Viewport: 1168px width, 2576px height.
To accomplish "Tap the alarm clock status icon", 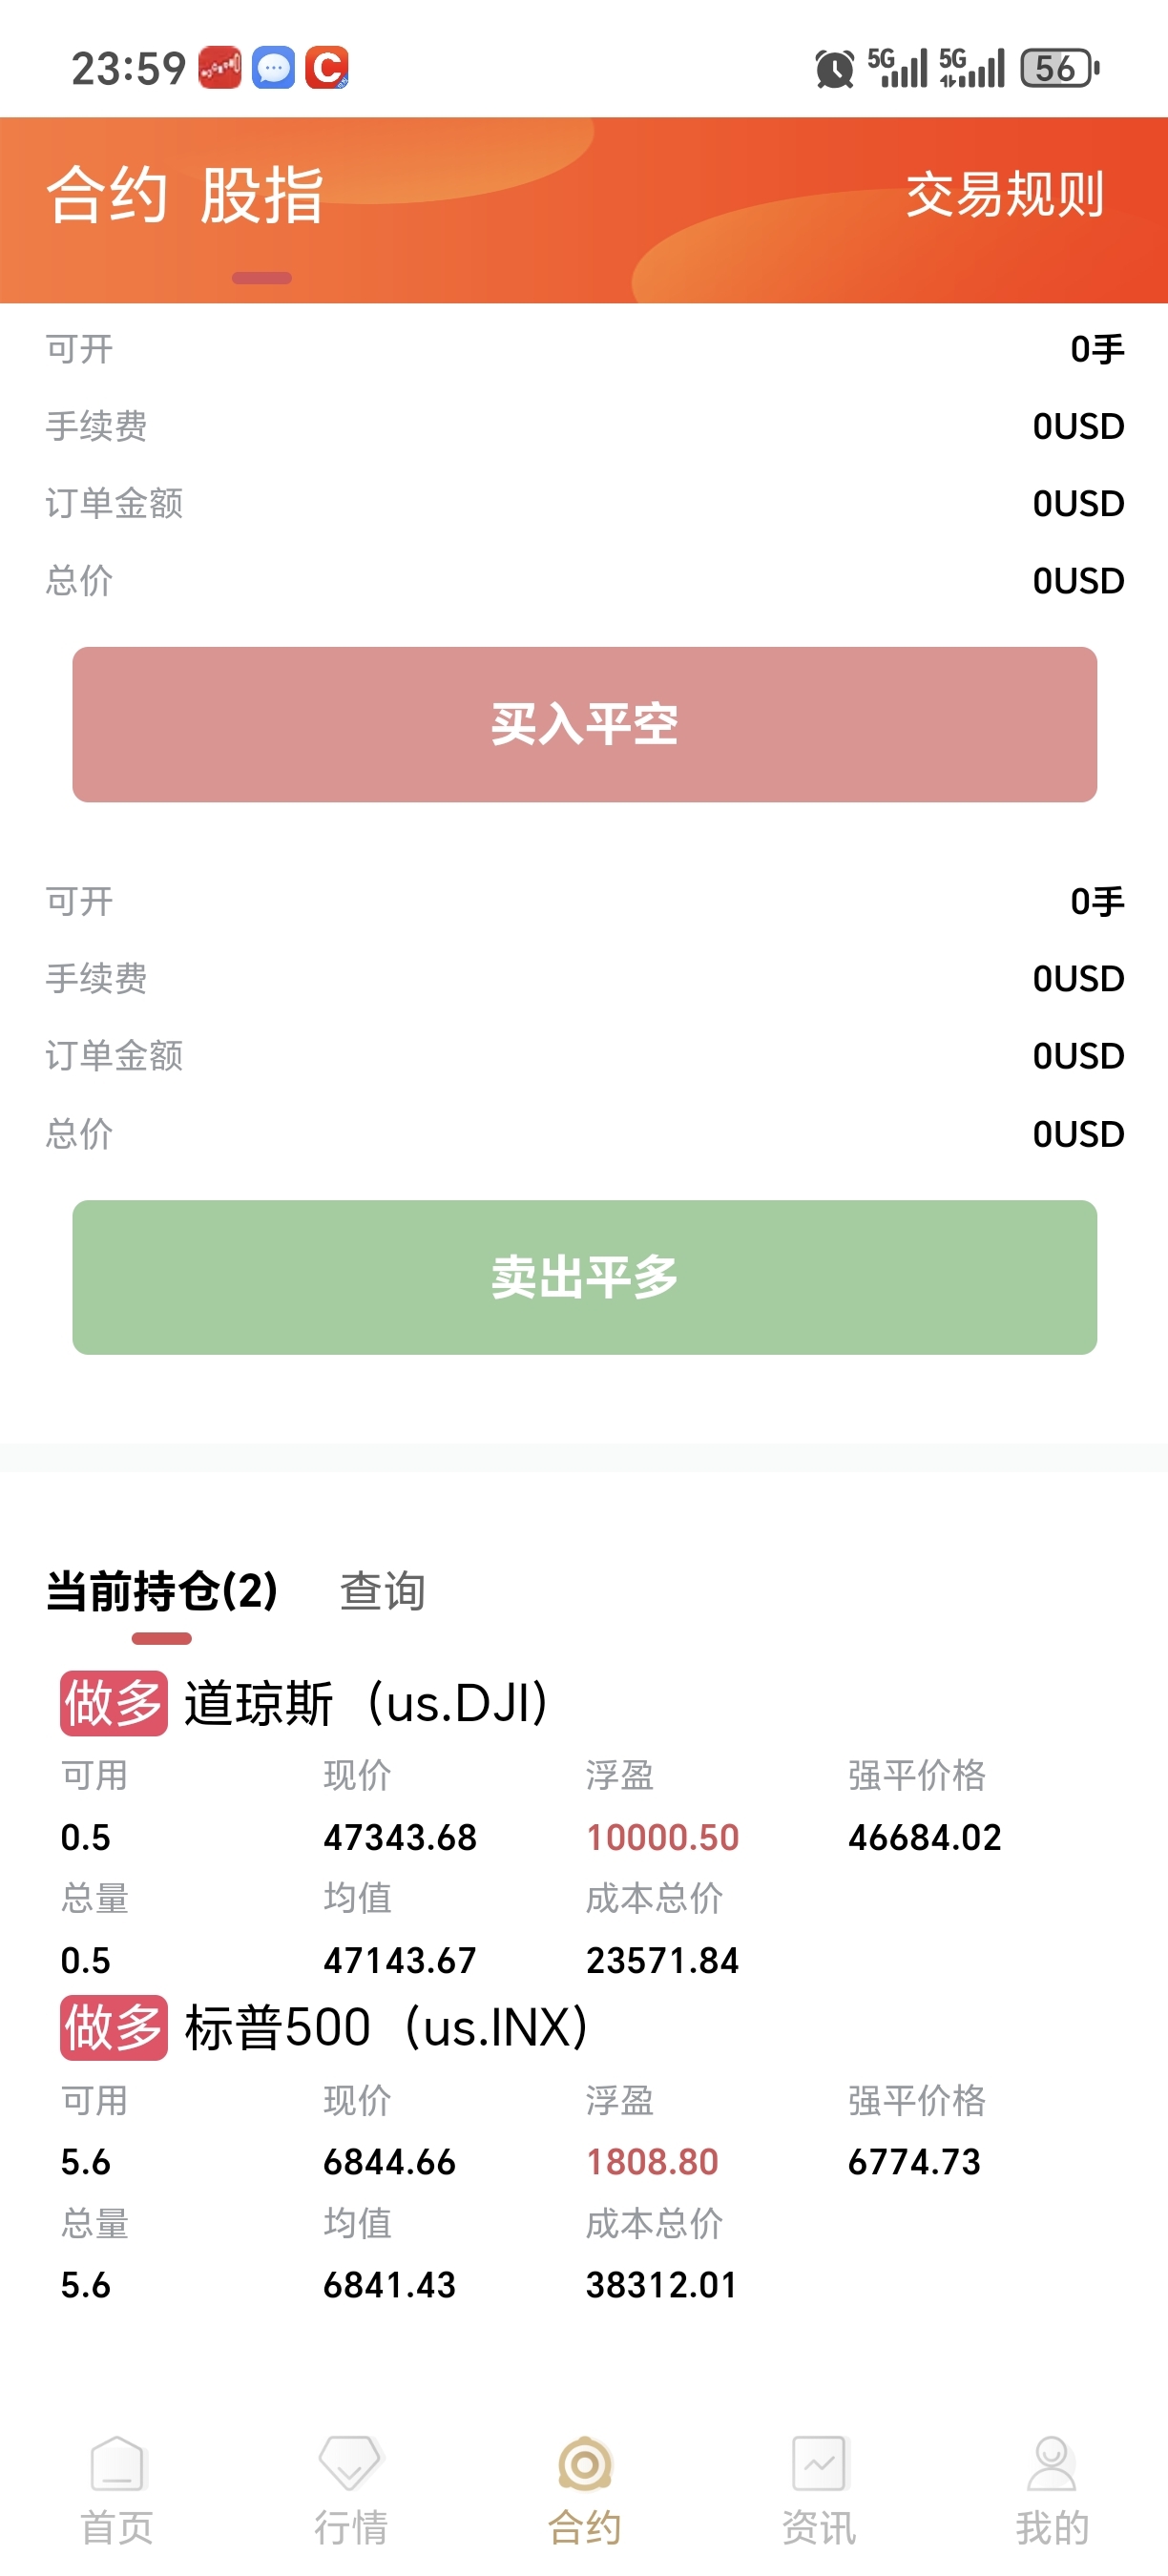I will click(834, 69).
